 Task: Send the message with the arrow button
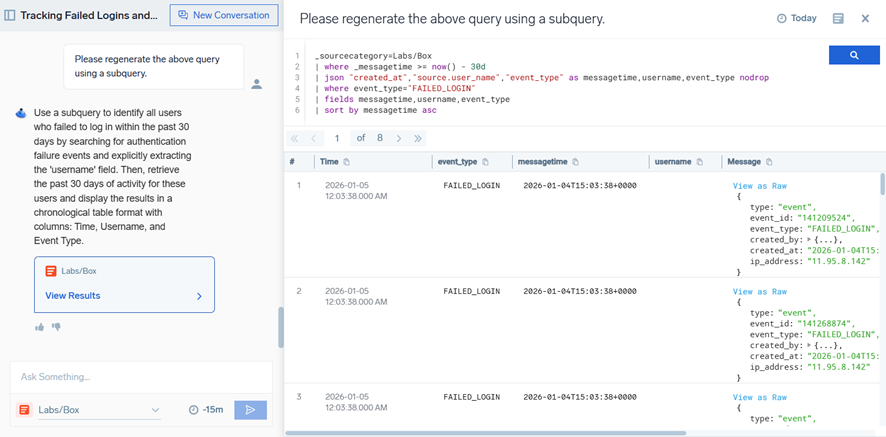click(x=250, y=409)
